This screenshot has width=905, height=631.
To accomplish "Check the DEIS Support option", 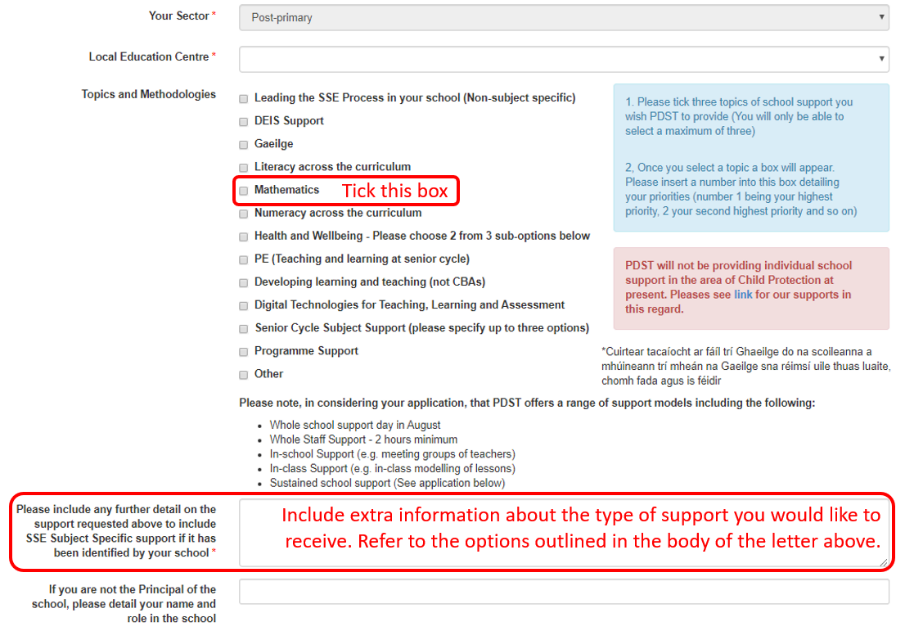I will [244, 122].
